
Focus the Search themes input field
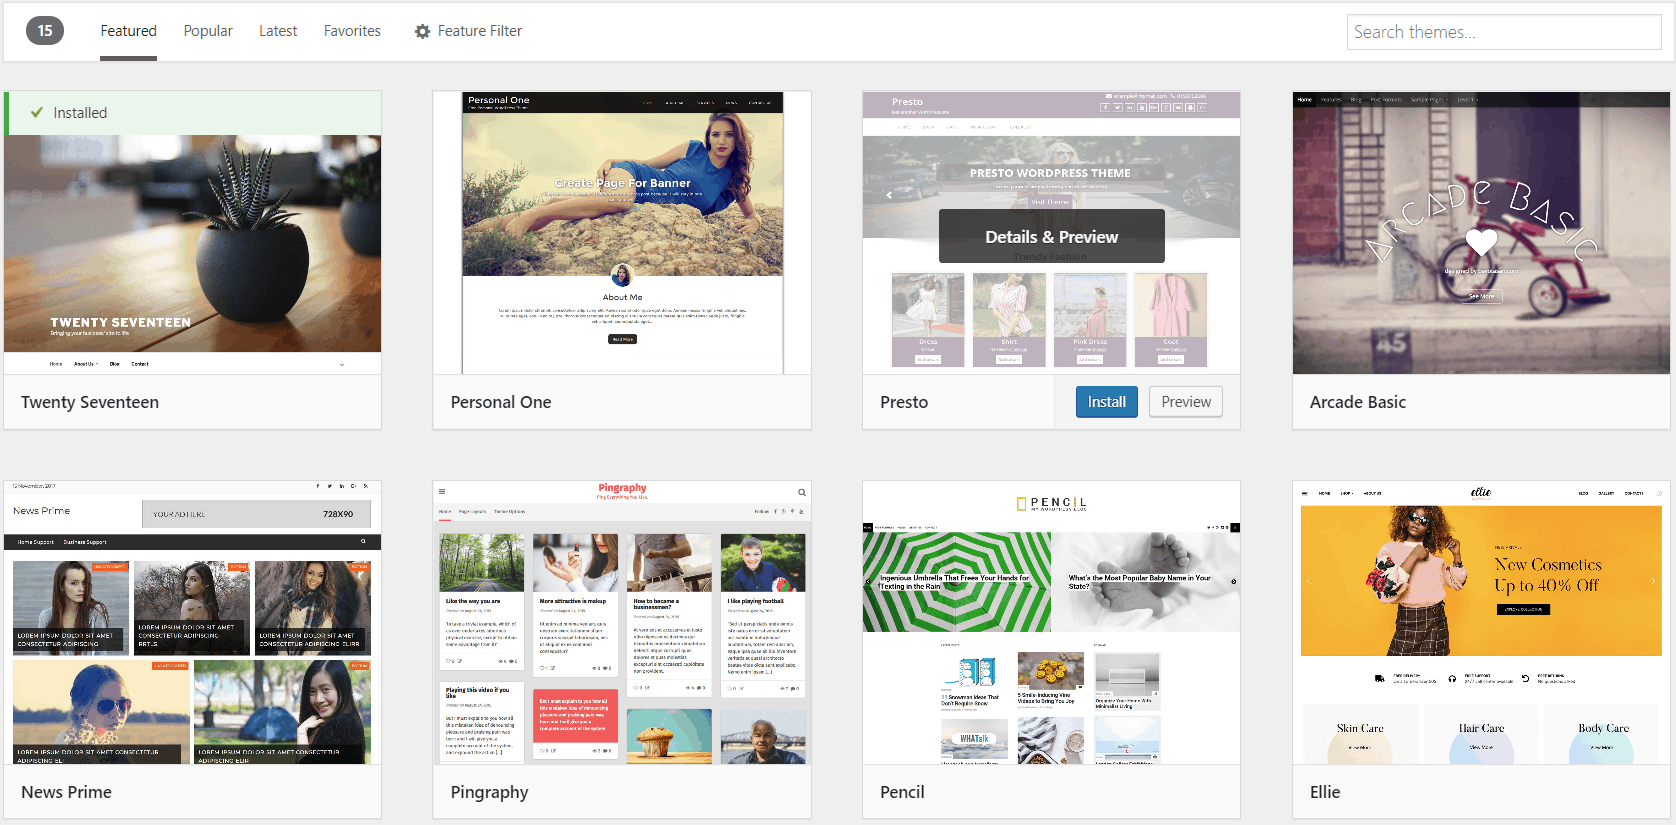tap(1503, 32)
